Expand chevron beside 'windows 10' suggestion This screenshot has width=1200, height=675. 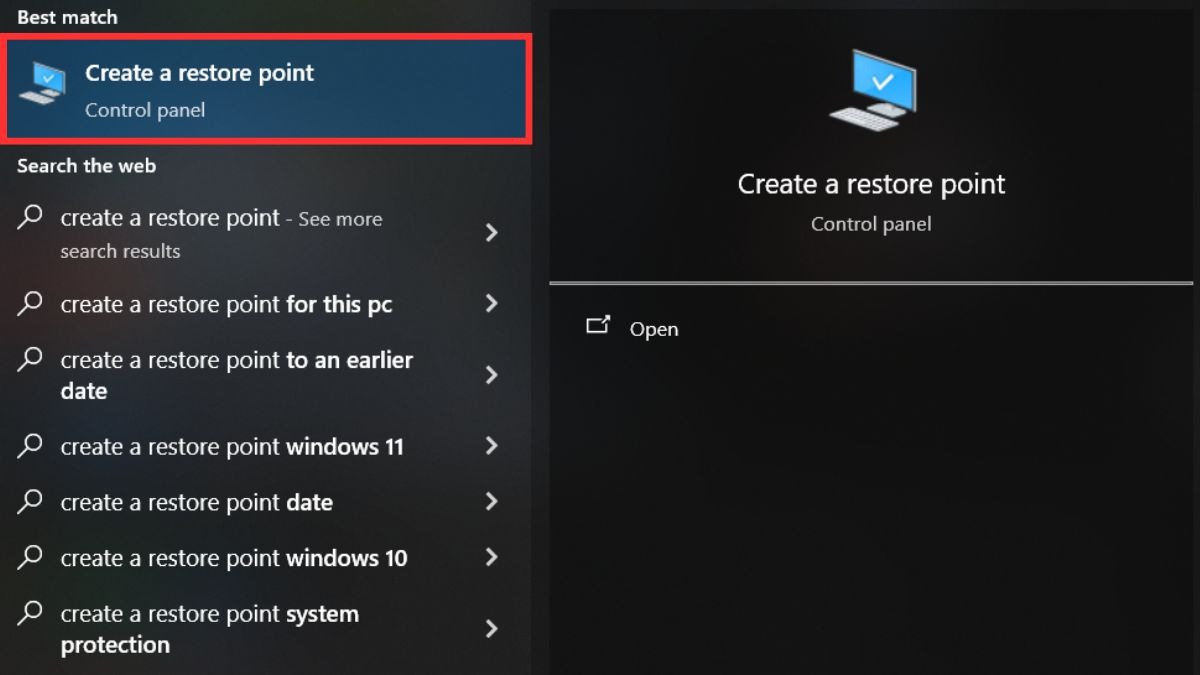pyautogui.click(x=491, y=558)
